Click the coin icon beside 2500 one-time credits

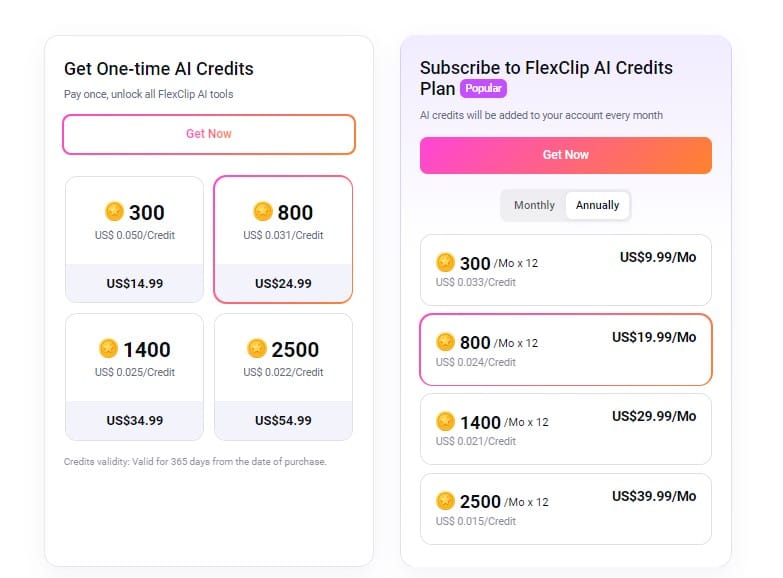tap(257, 349)
